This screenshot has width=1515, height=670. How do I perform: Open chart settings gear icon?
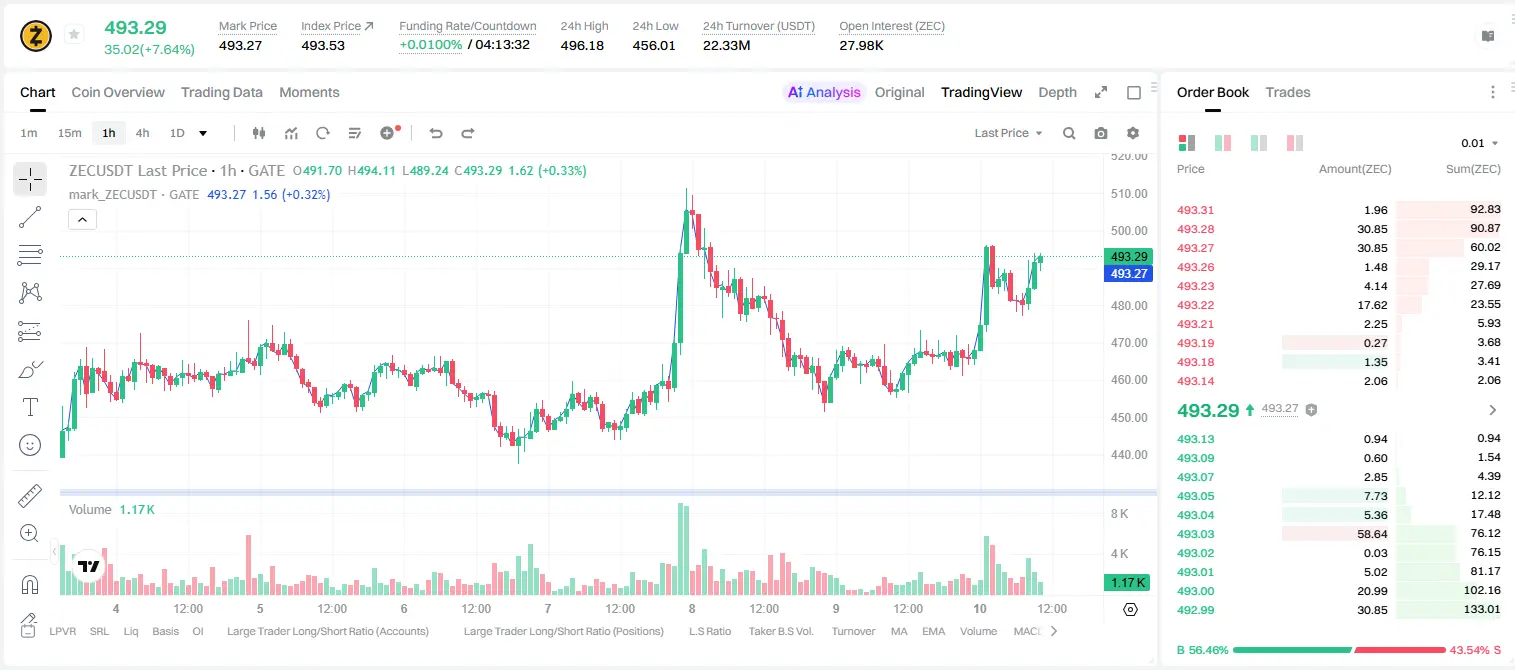[x=1133, y=133]
